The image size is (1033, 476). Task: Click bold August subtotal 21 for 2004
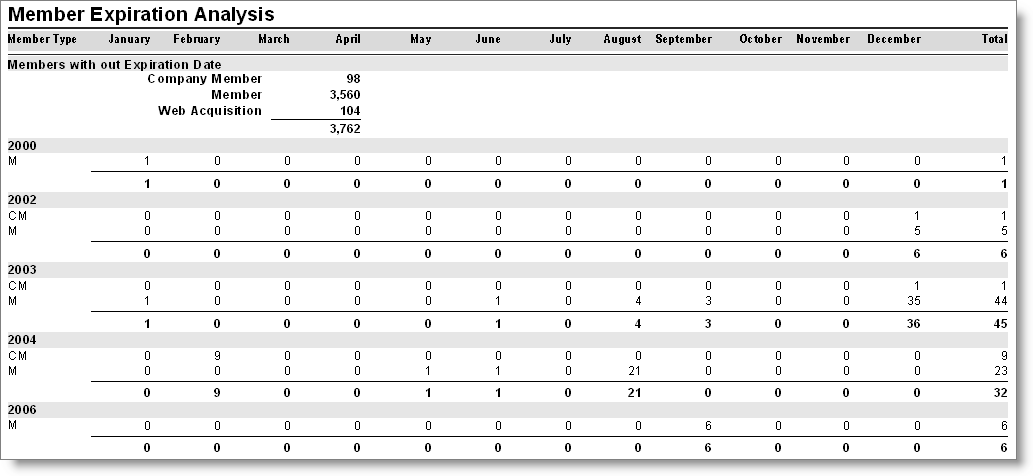[x=634, y=393]
